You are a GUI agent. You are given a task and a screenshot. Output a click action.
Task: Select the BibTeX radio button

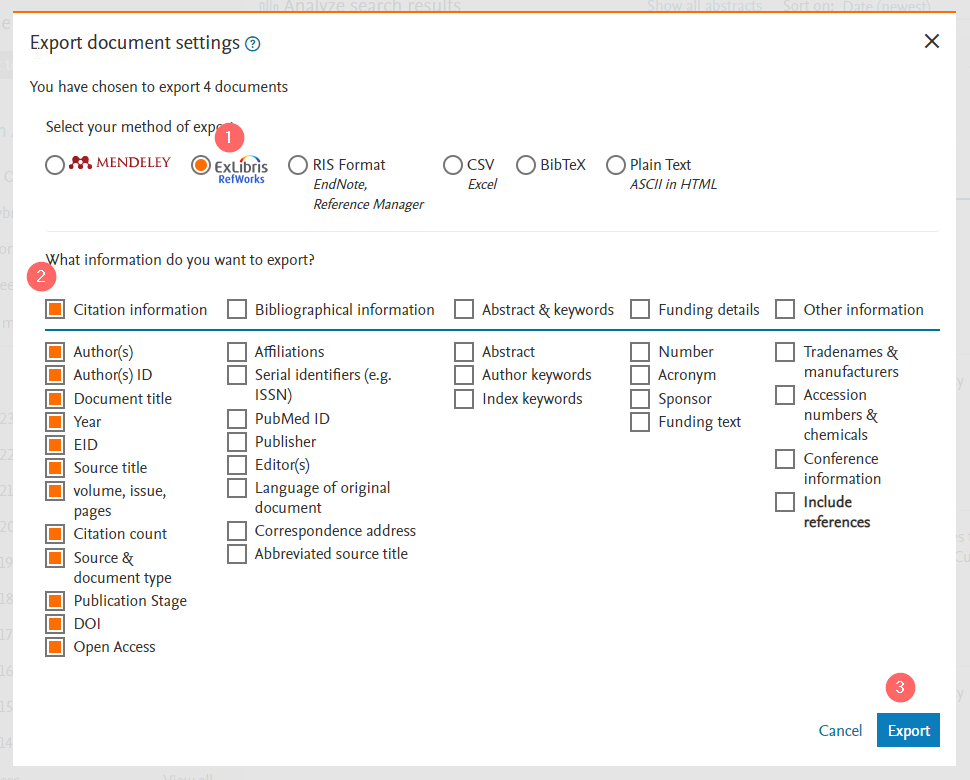[526, 165]
